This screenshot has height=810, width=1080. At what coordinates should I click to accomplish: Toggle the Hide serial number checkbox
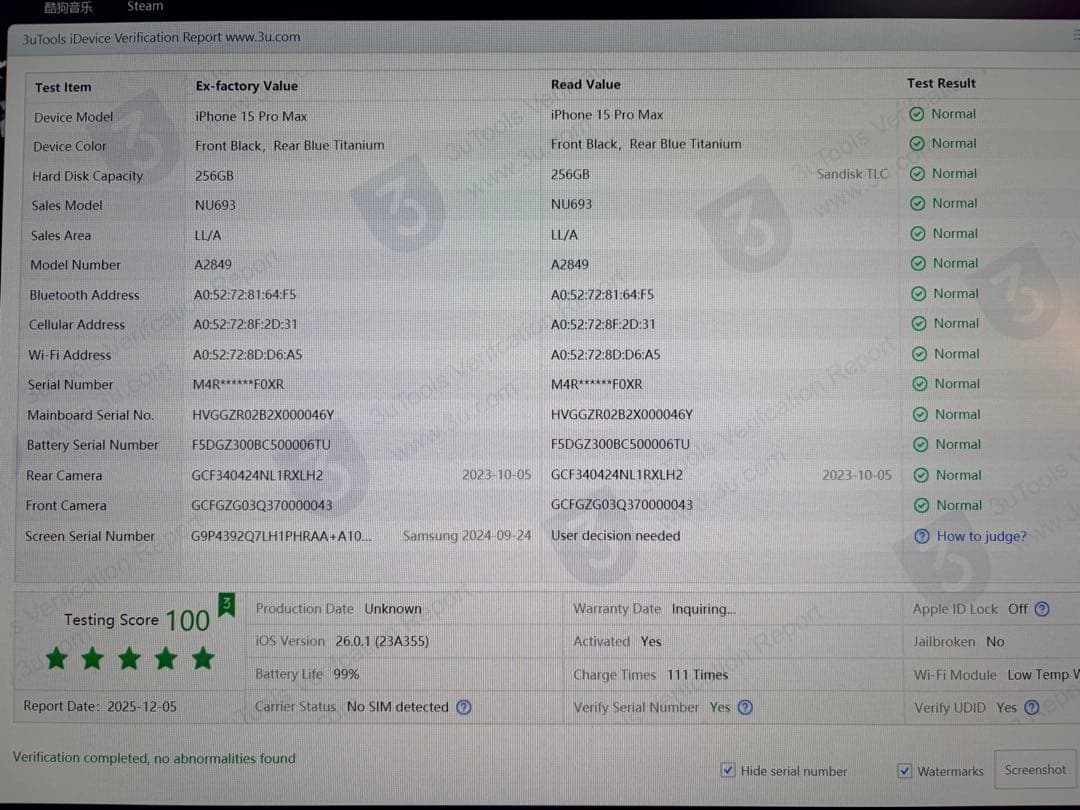[727, 770]
